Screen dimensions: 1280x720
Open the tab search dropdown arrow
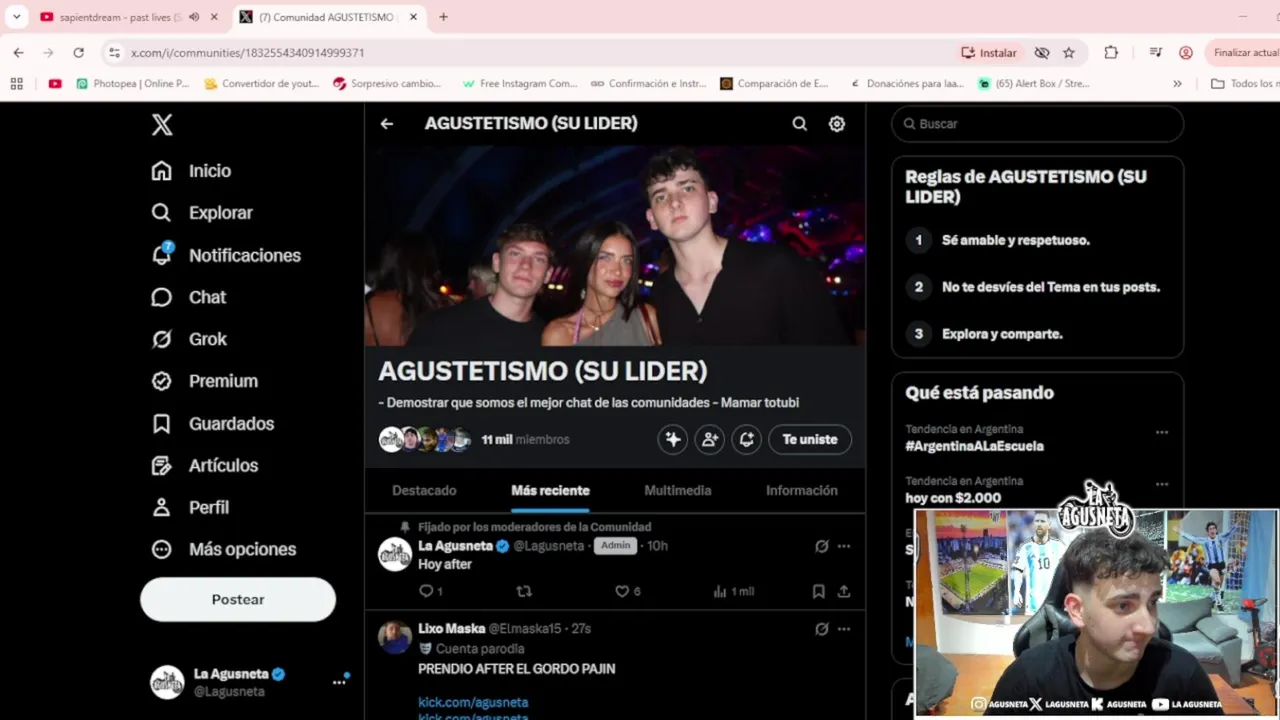[16, 17]
